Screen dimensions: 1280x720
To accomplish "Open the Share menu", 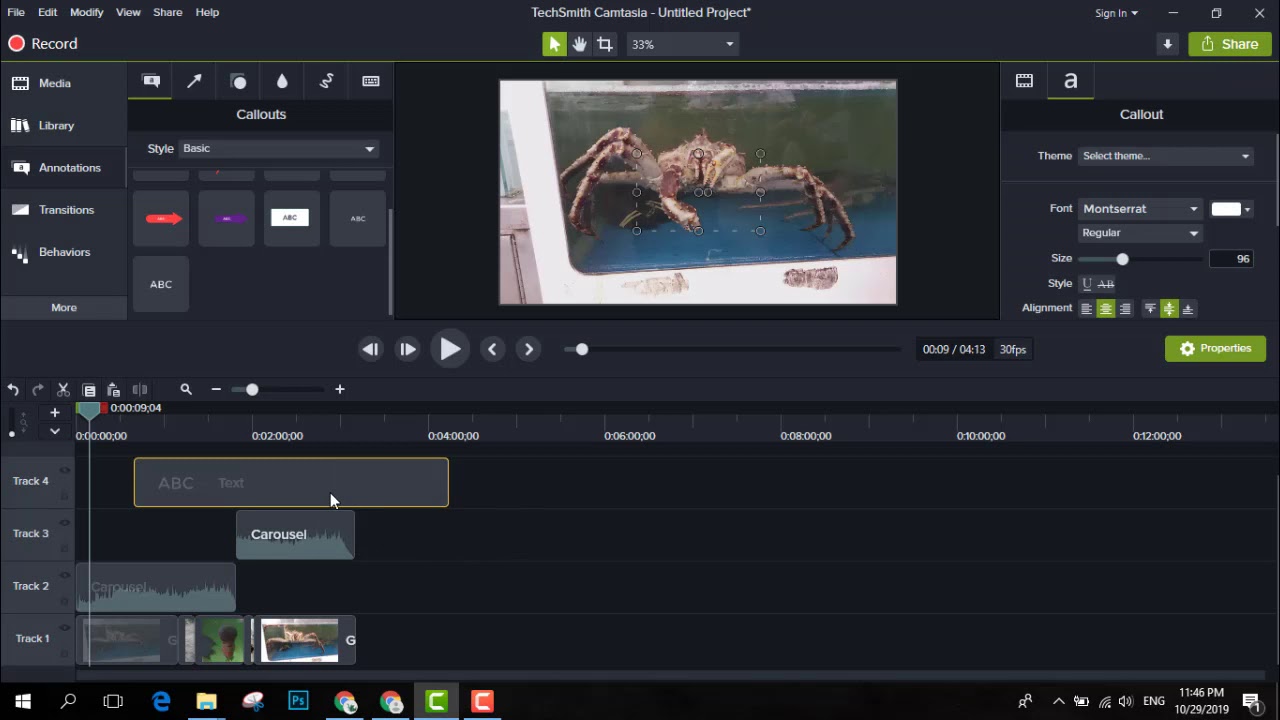I will tap(168, 12).
